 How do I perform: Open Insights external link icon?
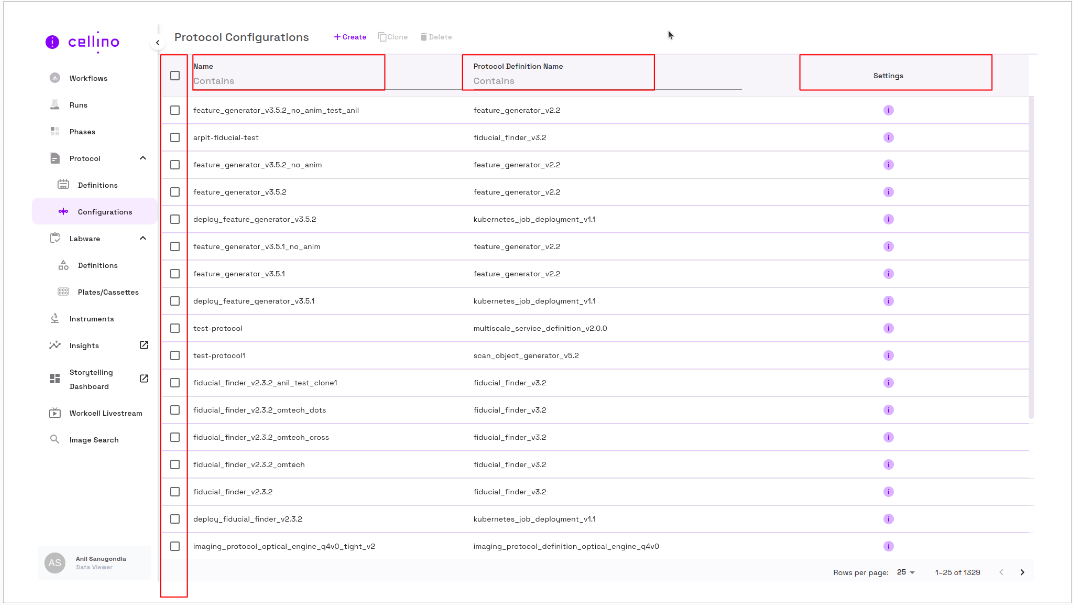(143, 345)
